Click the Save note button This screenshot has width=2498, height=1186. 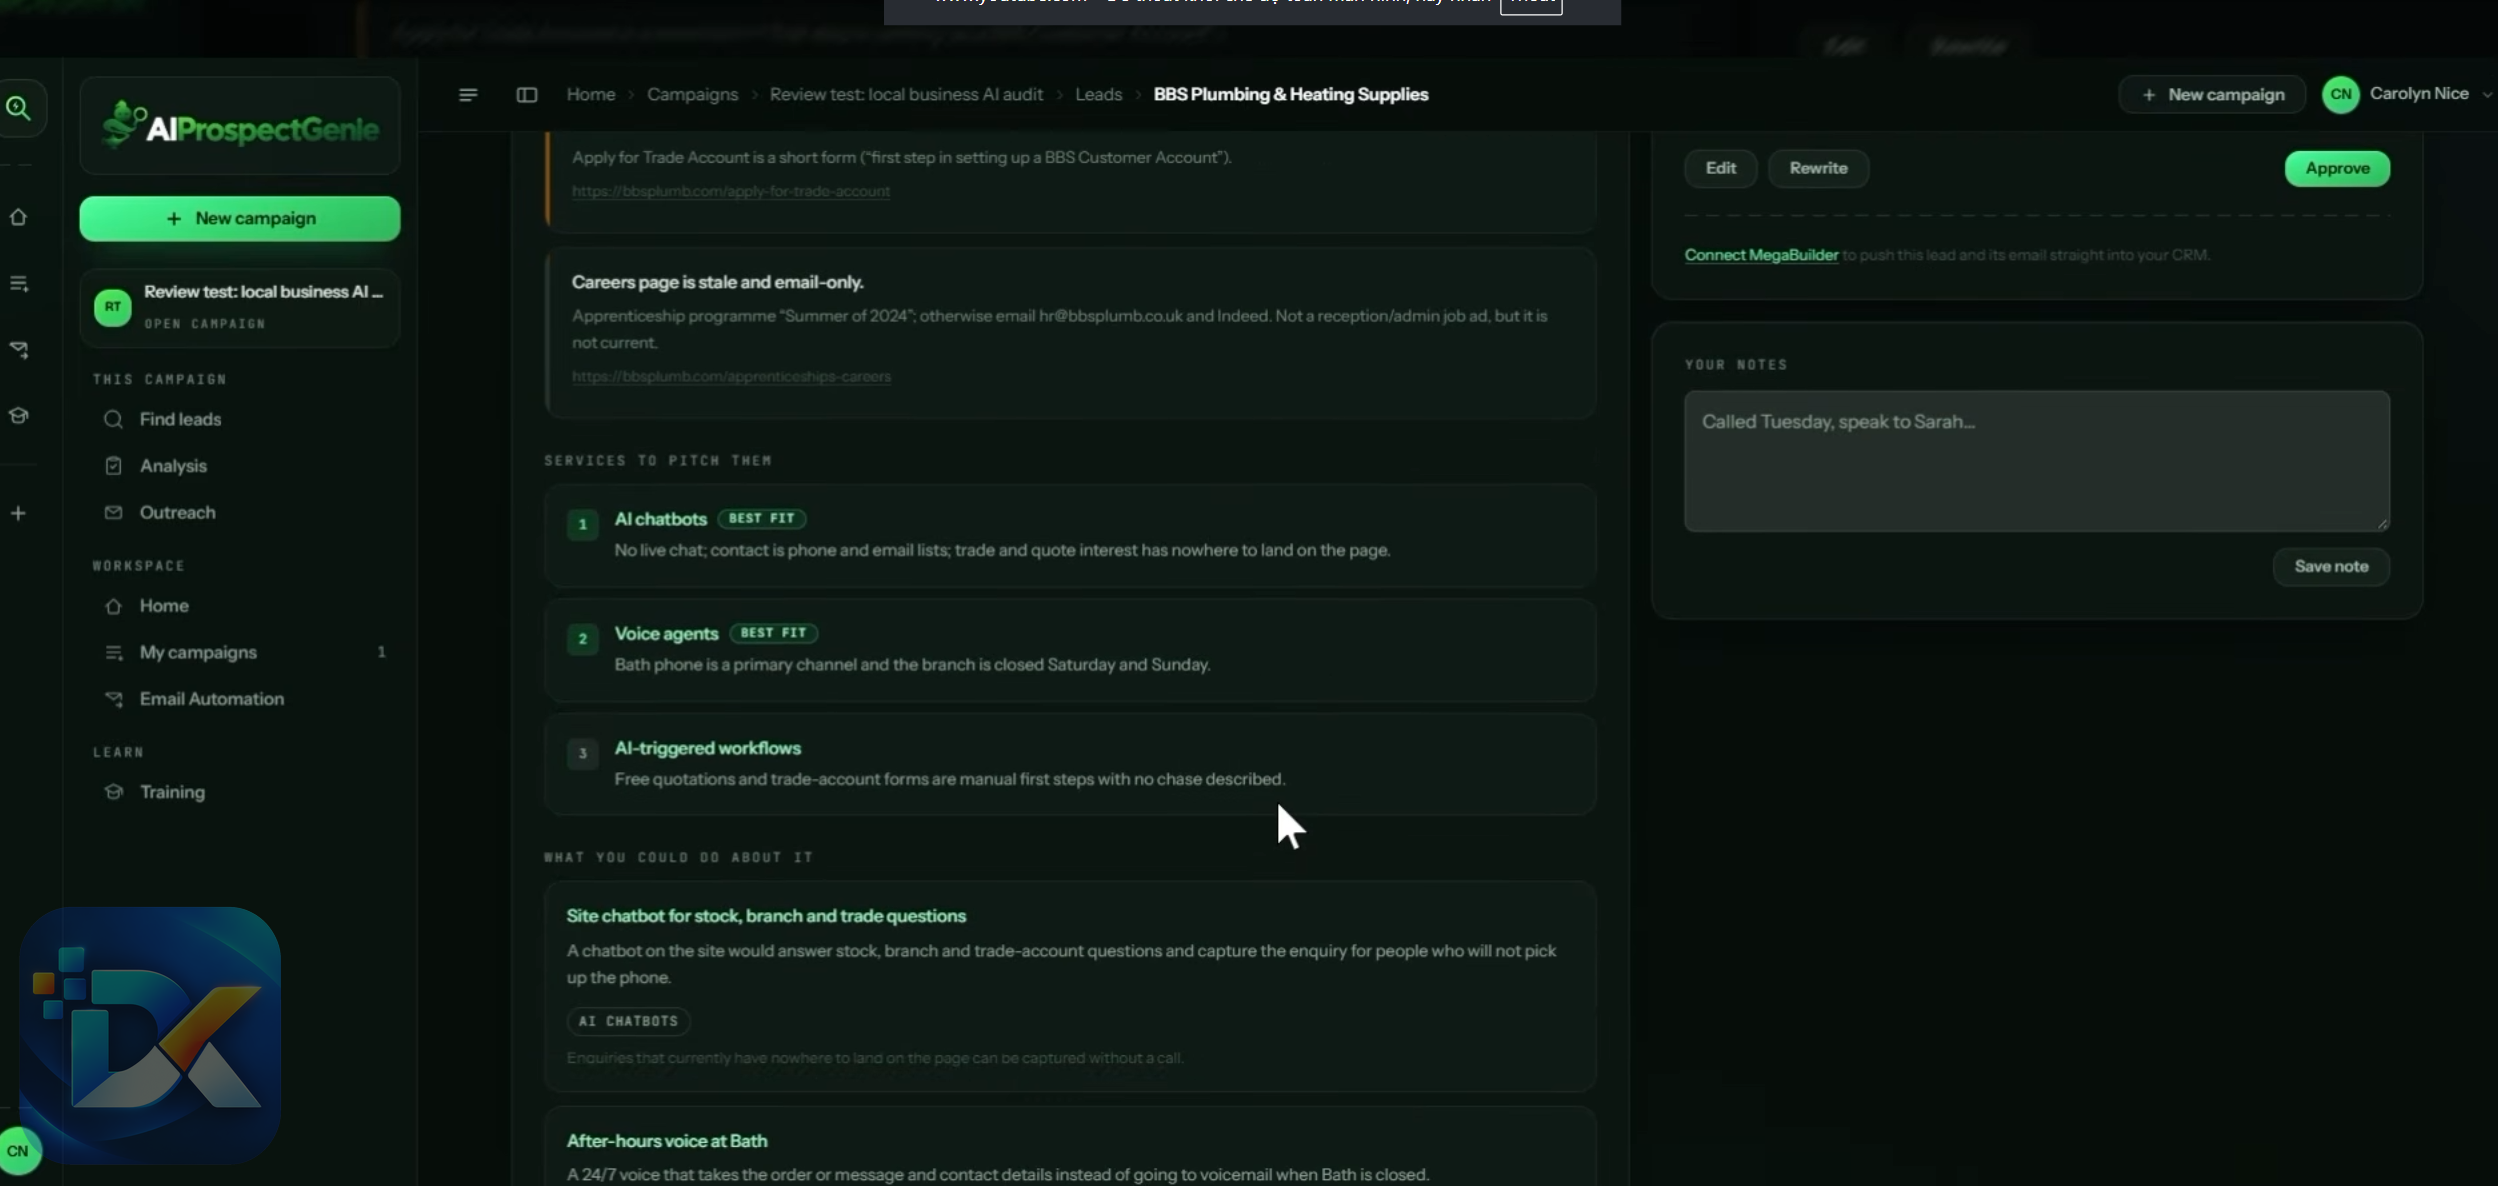pos(2331,567)
